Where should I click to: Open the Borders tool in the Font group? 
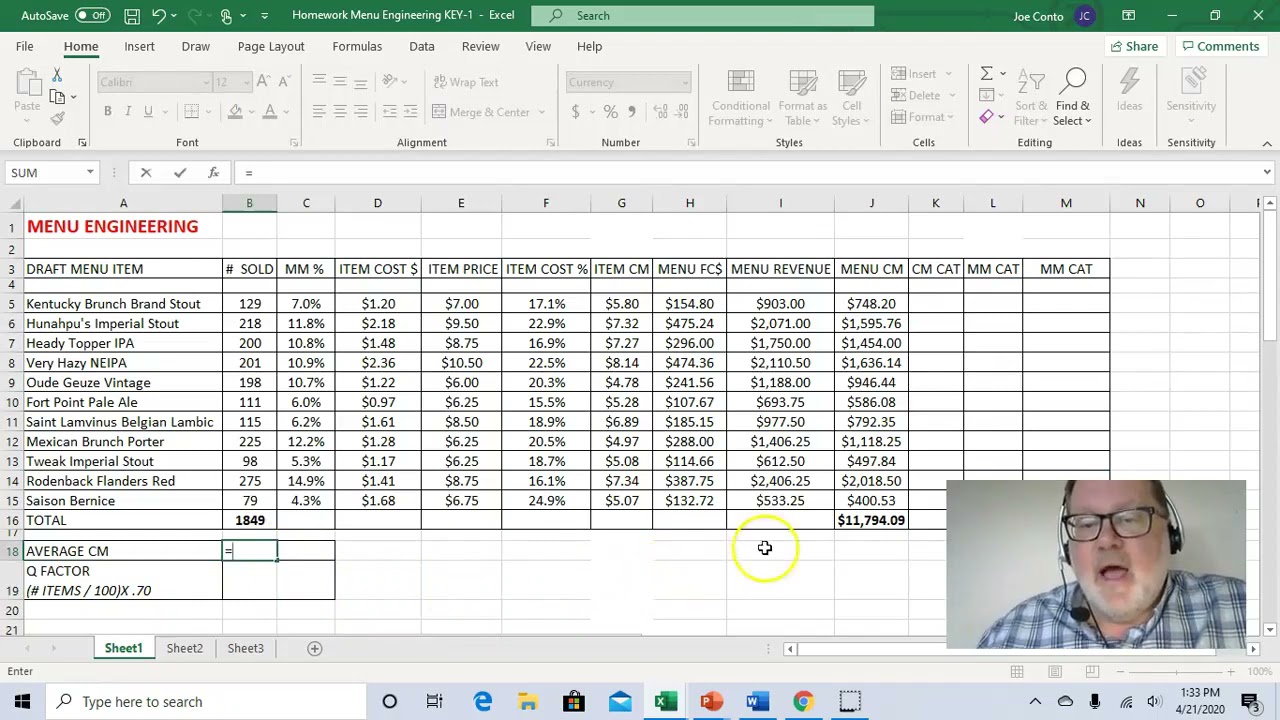[191, 112]
